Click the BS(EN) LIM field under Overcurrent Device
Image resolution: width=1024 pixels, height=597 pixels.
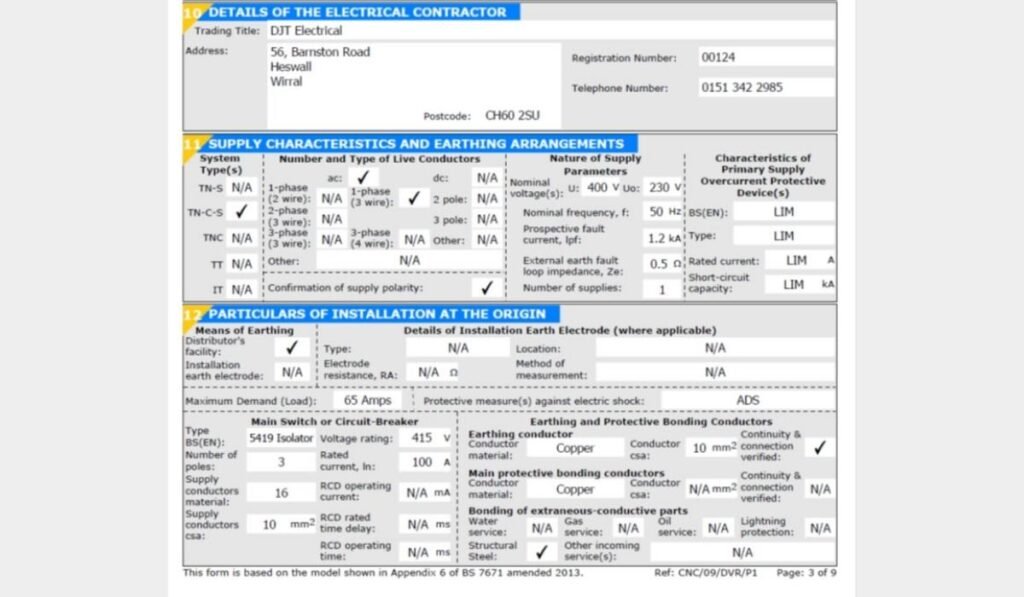coord(784,212)
